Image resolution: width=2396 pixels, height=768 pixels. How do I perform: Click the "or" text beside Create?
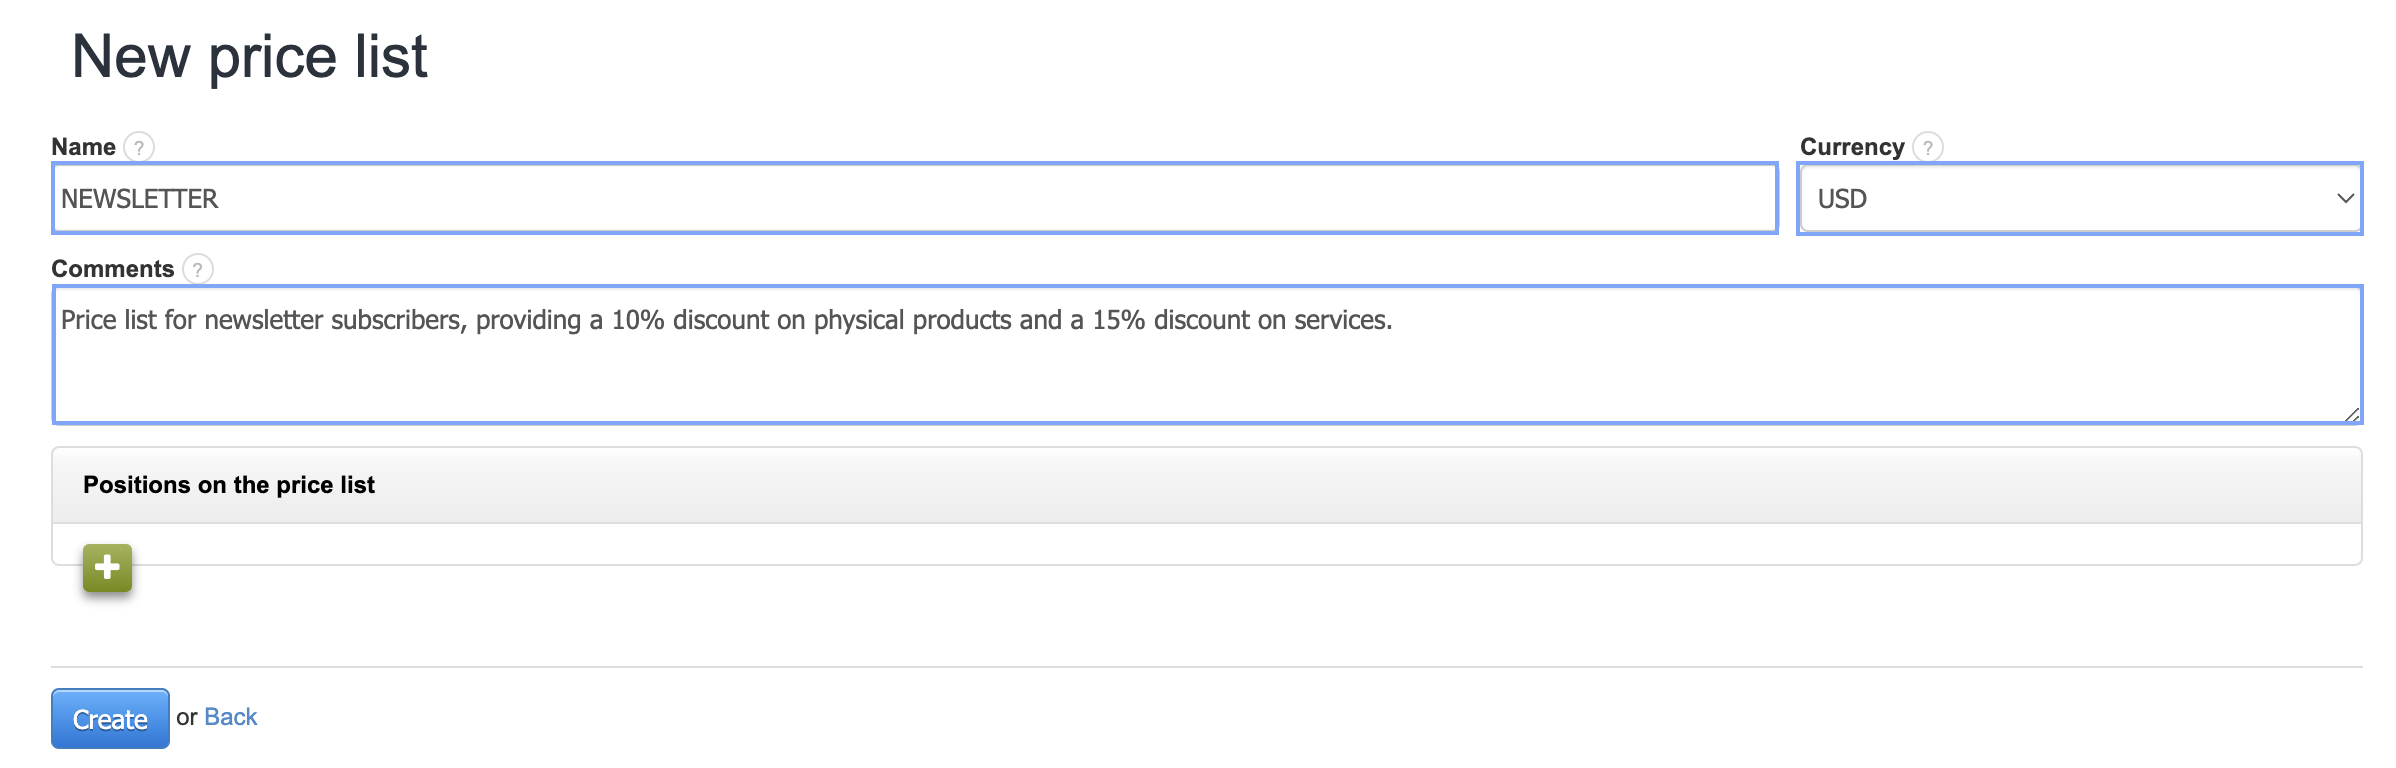187,718
